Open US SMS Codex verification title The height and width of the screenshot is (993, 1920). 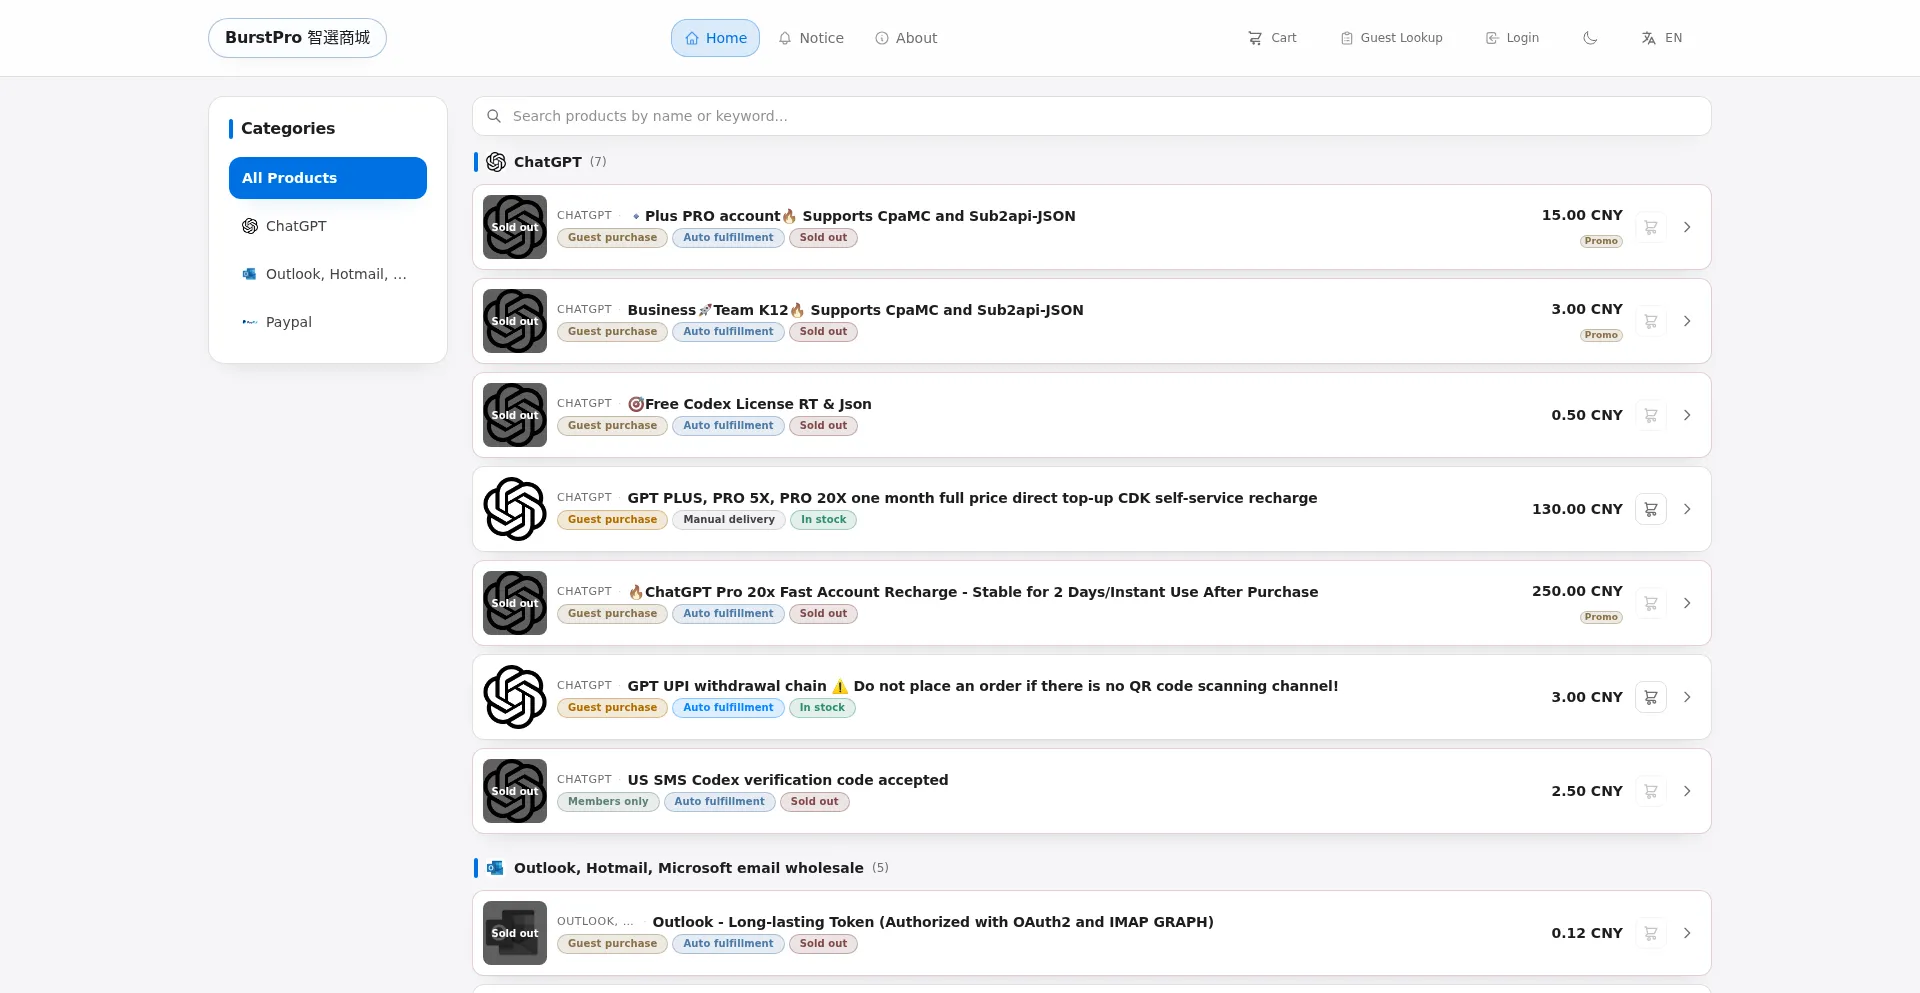[x=788, y=780]
